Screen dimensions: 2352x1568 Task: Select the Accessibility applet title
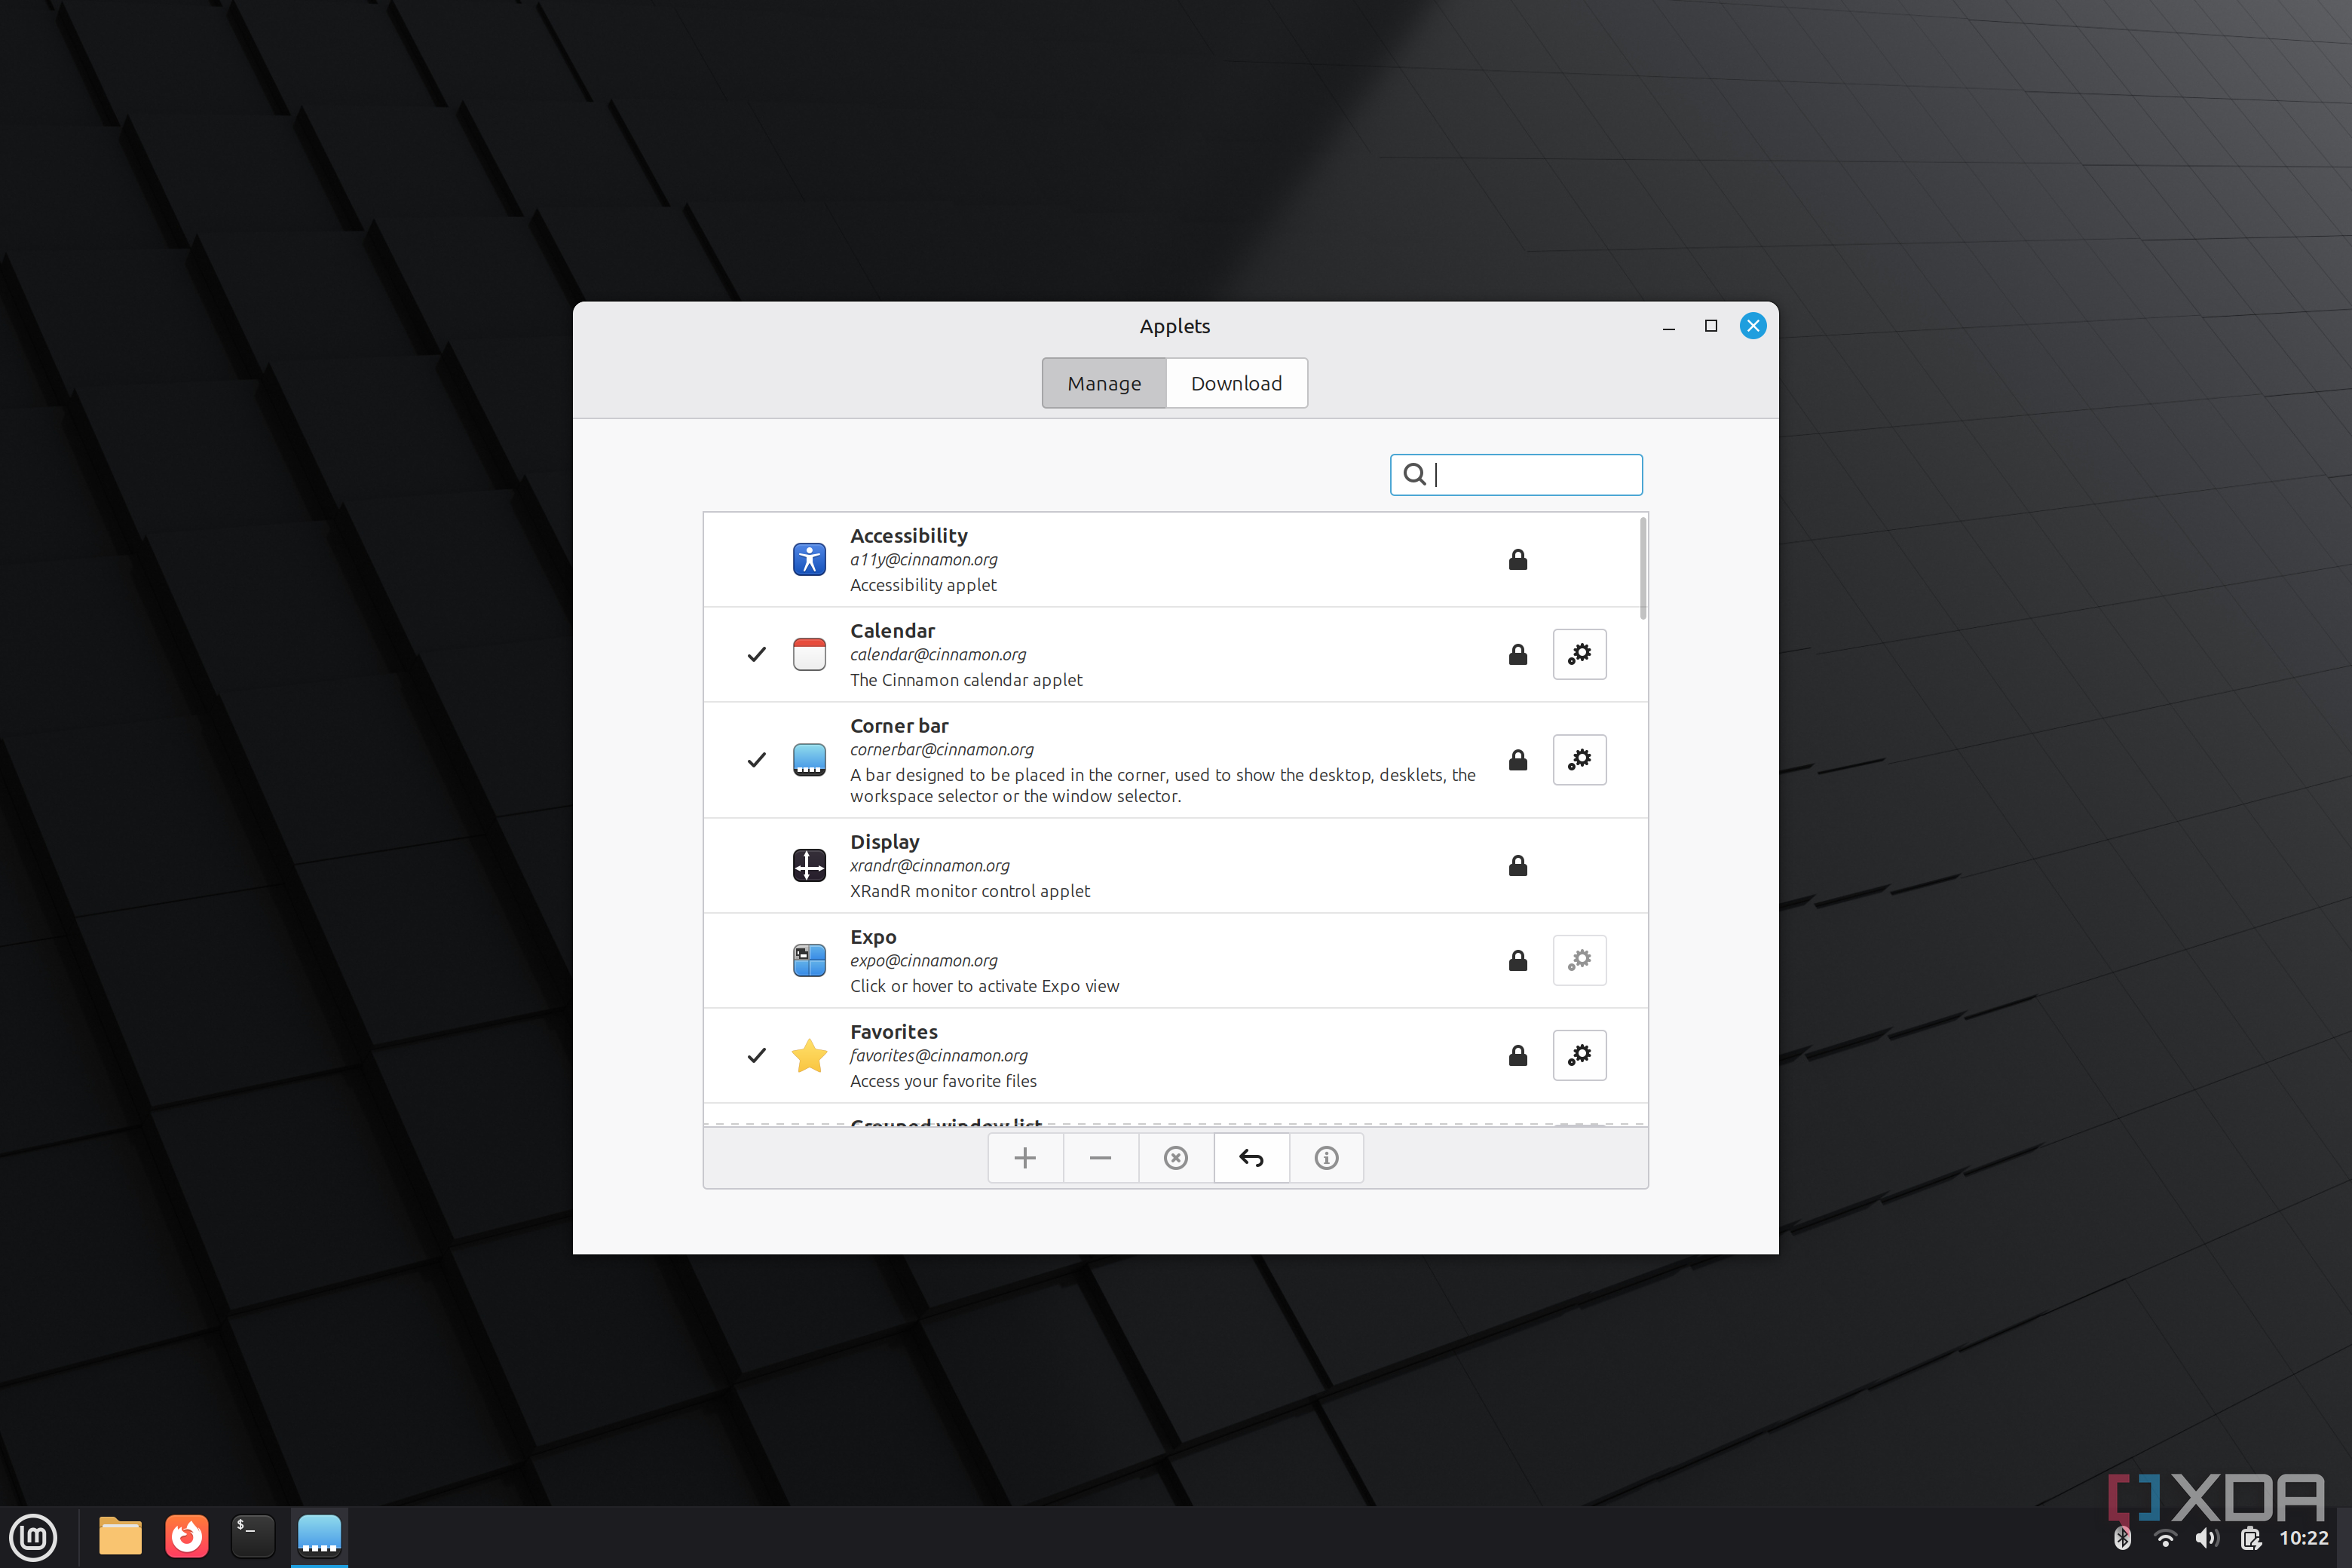(x=909, y=536)
